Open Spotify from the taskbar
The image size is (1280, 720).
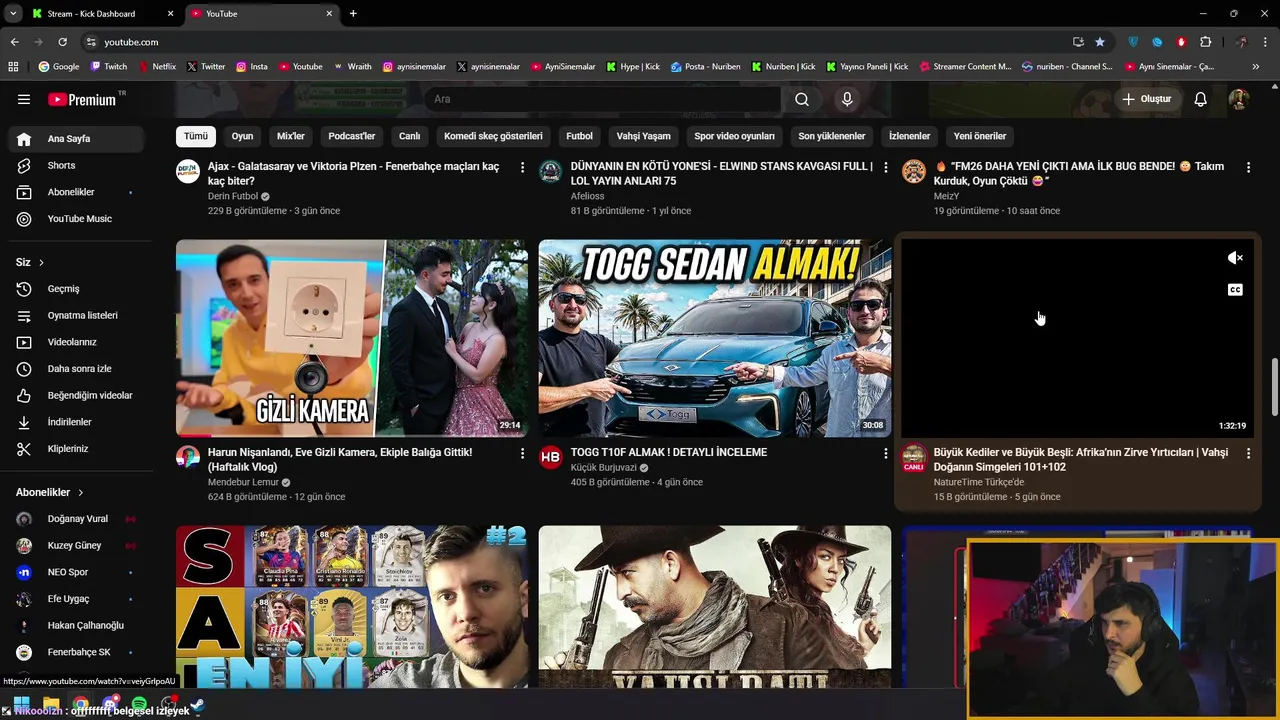(x=139, y=704)
